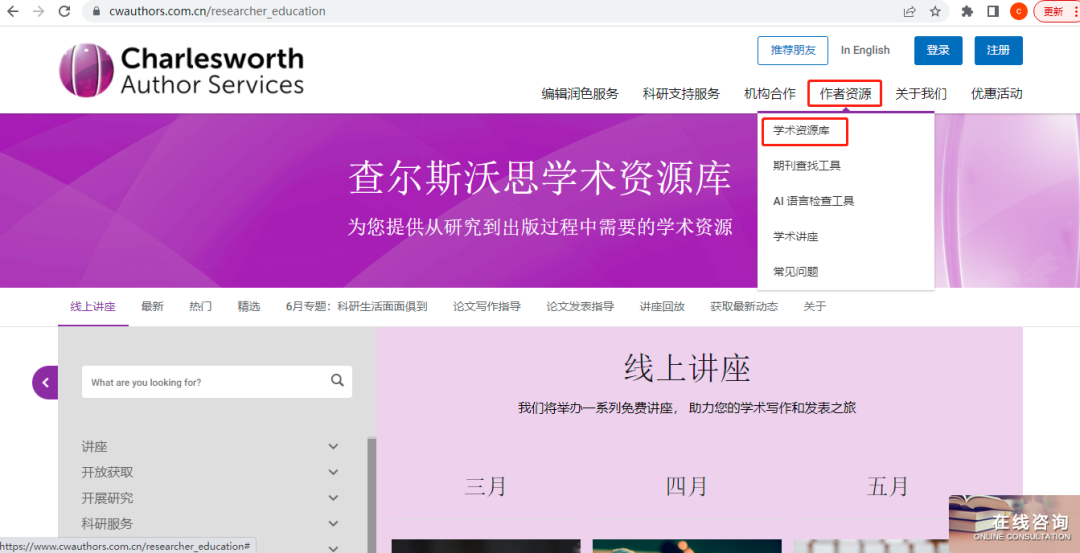Go back to the previous page
Image resolution: width=1080 pixels, height=553 pixels.
[x=12, y=11]
